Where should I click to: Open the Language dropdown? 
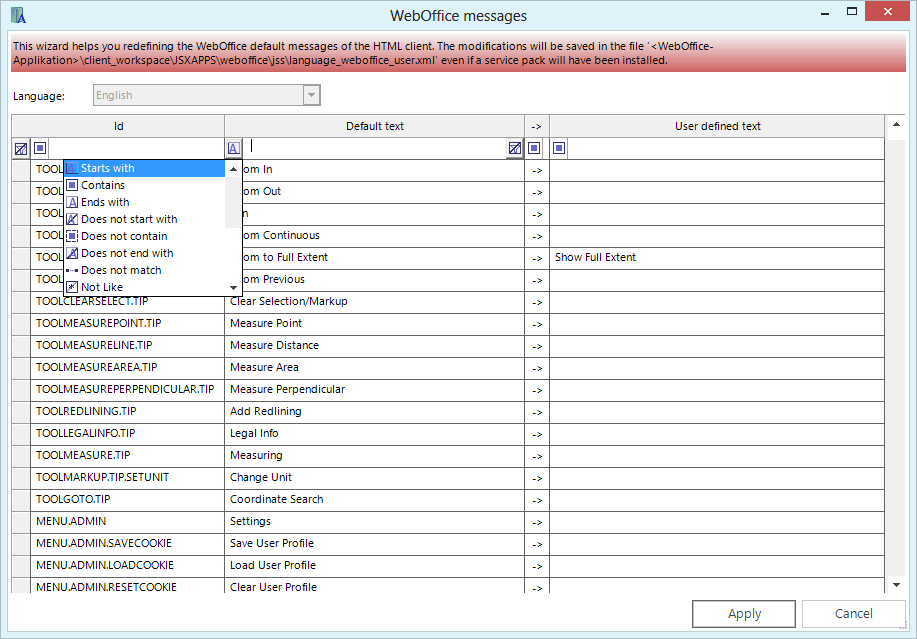tap(311, 94)
